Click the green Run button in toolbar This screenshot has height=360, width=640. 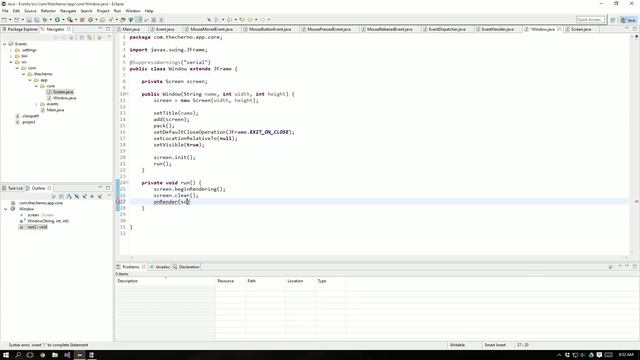[x=57, y=20]
